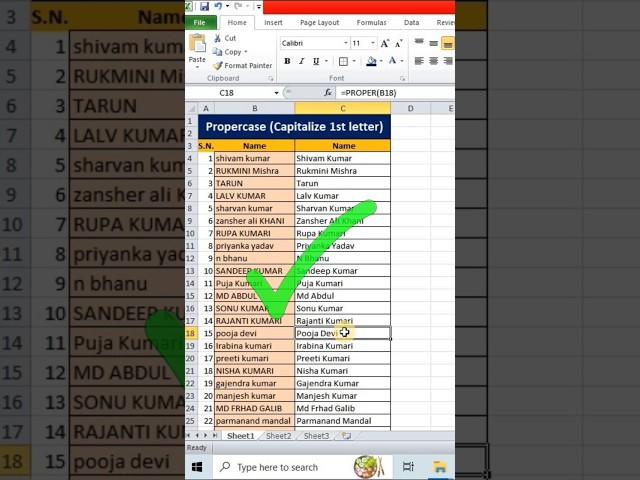Viewport: 640px width, 480px height.
Task: Open Fill Color palette dropdown arrow
Action: 381,61
